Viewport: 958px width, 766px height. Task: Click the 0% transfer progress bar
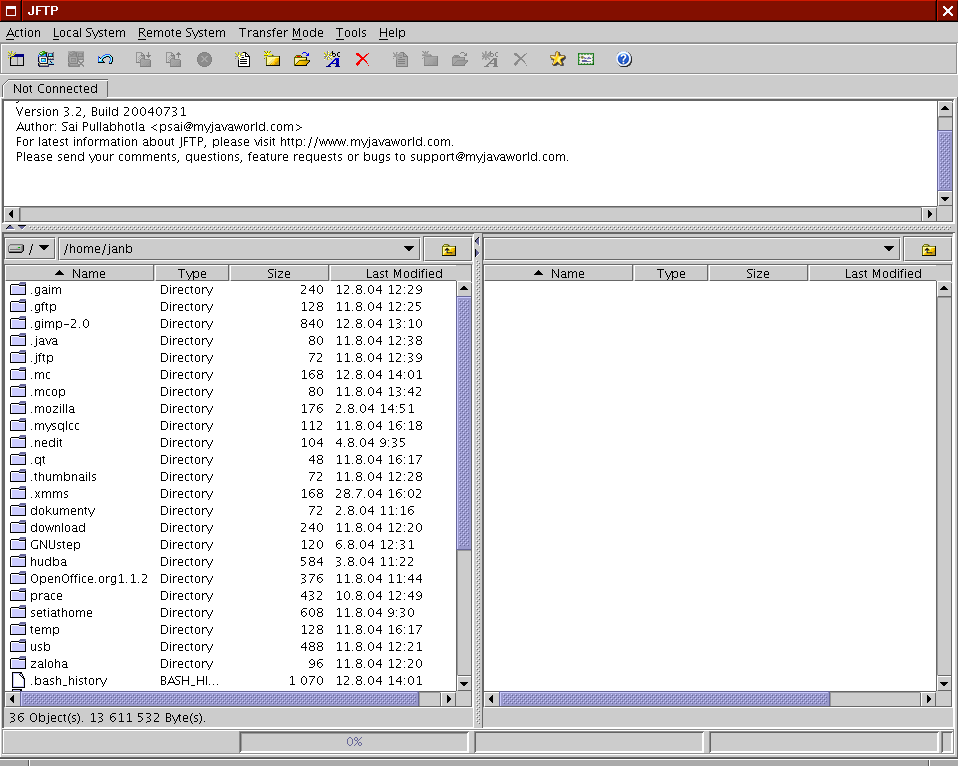coord(354,742)
